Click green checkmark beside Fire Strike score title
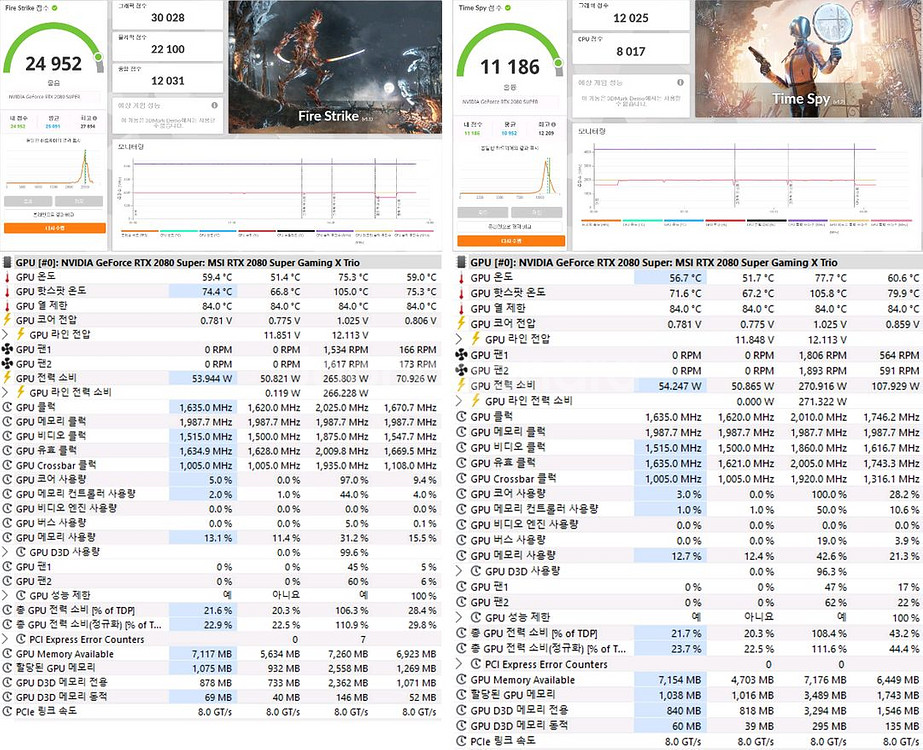 pos(55,8)
